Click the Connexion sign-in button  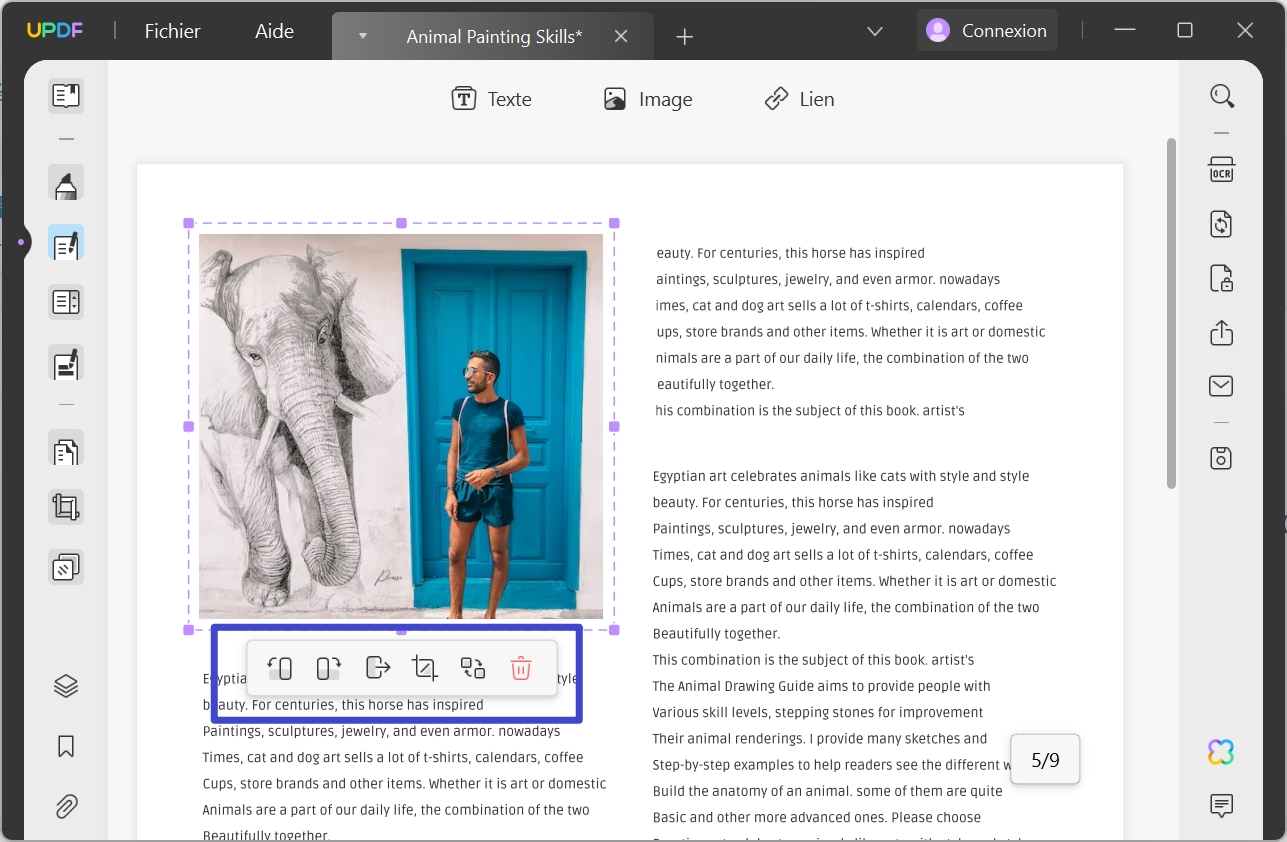tap(987, 31)
